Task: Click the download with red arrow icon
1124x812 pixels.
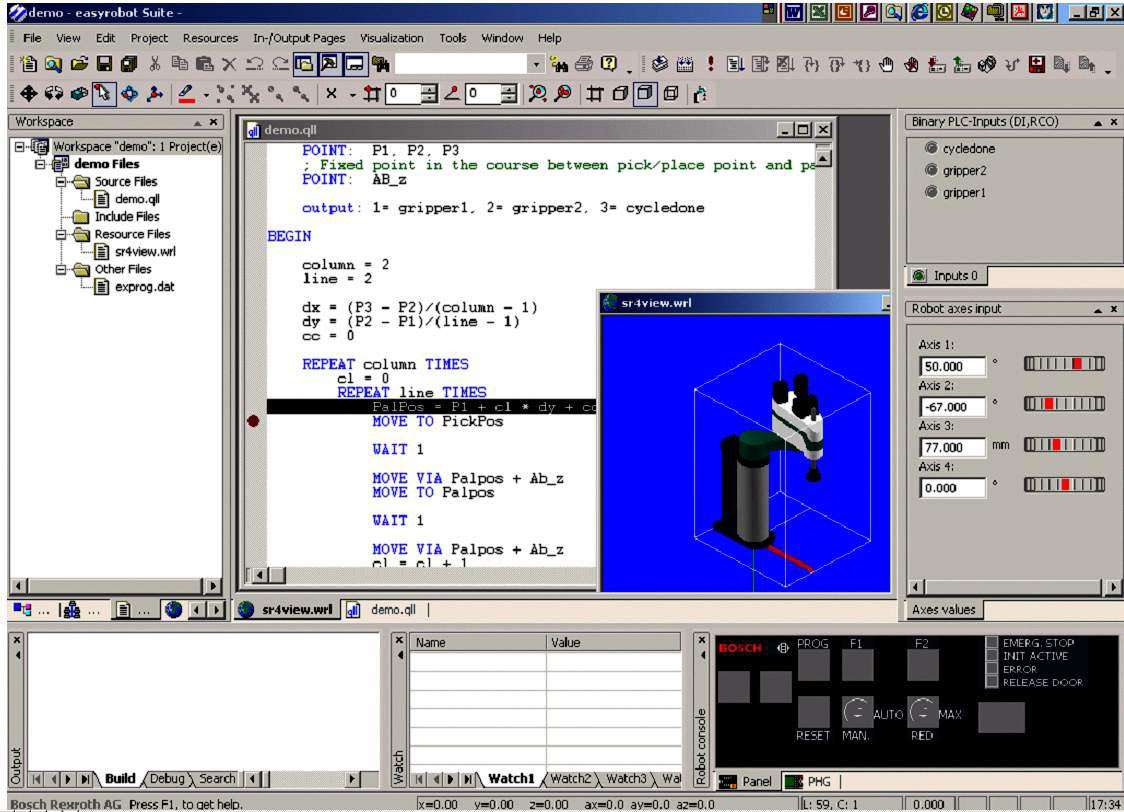Action: (936, 65)
